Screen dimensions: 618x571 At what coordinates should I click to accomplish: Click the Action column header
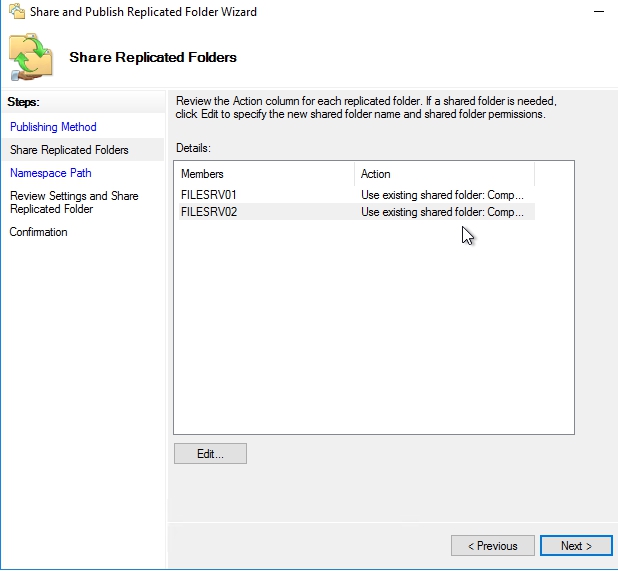click(x=443, y=174)
